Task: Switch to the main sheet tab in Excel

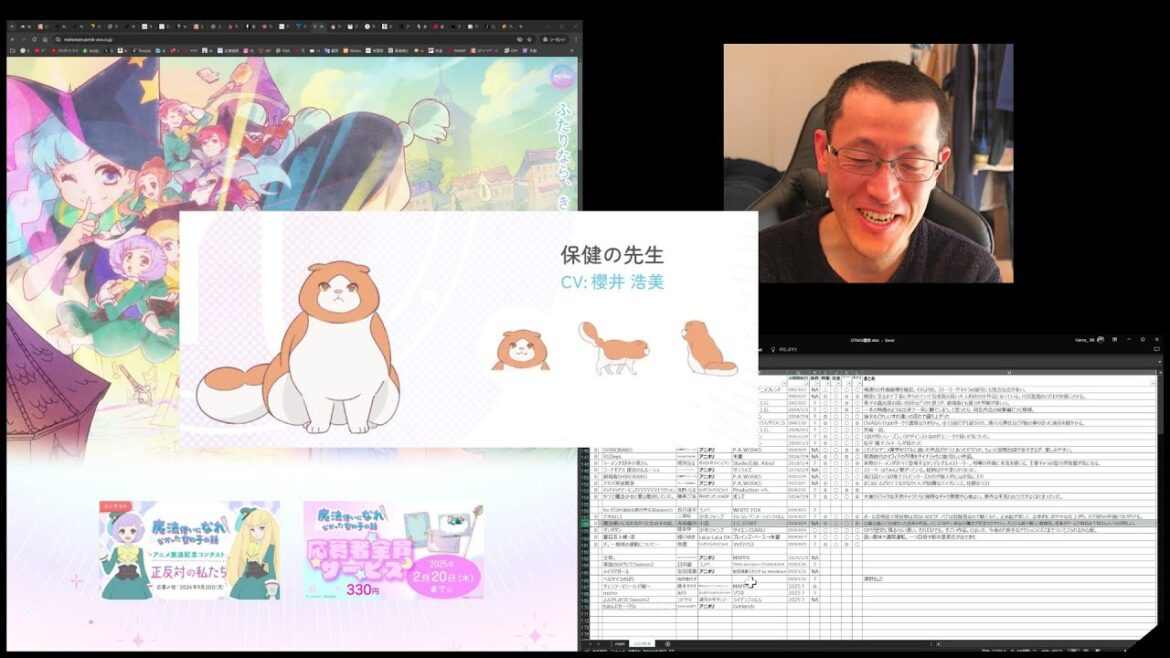Action: [x=620, y=643]
